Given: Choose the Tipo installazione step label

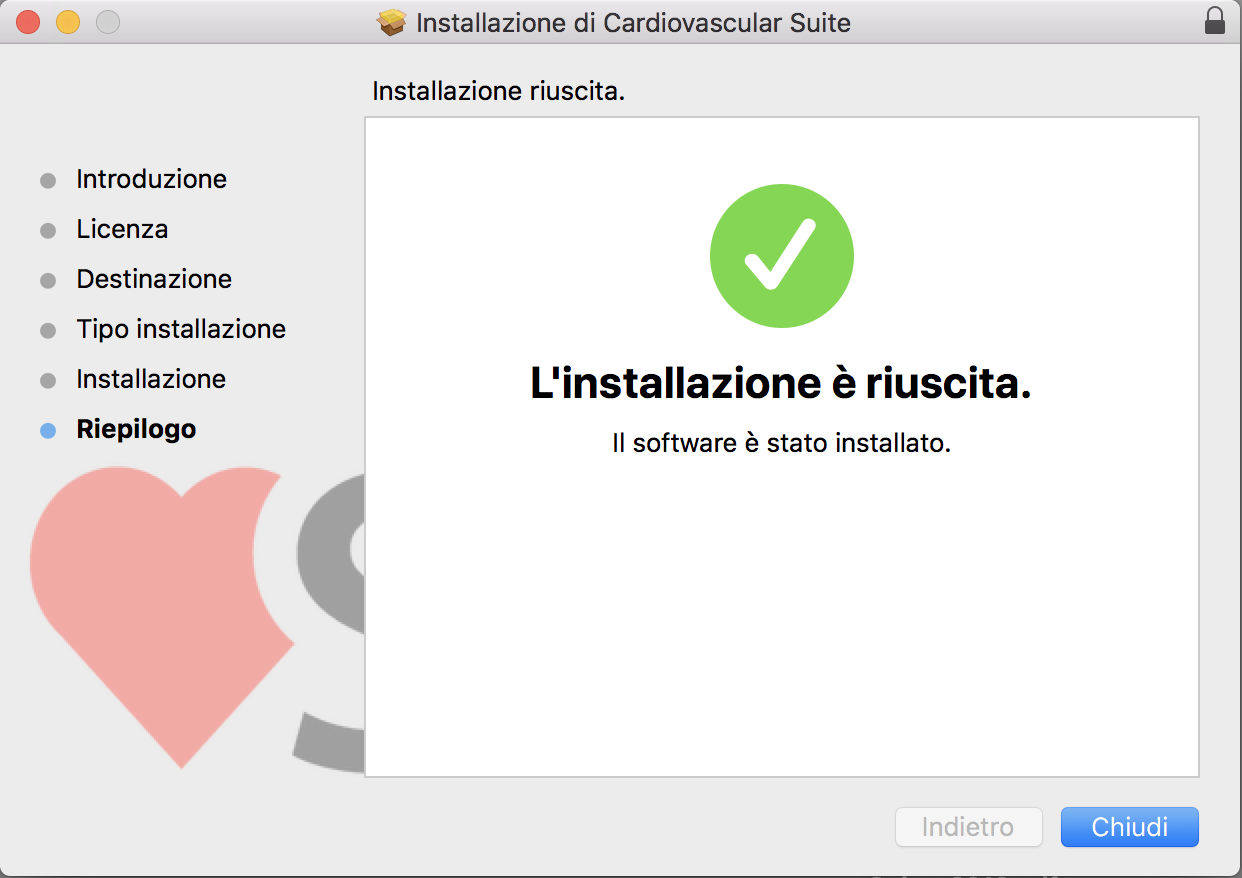Looking at the screenshot, I should point(181,329).
